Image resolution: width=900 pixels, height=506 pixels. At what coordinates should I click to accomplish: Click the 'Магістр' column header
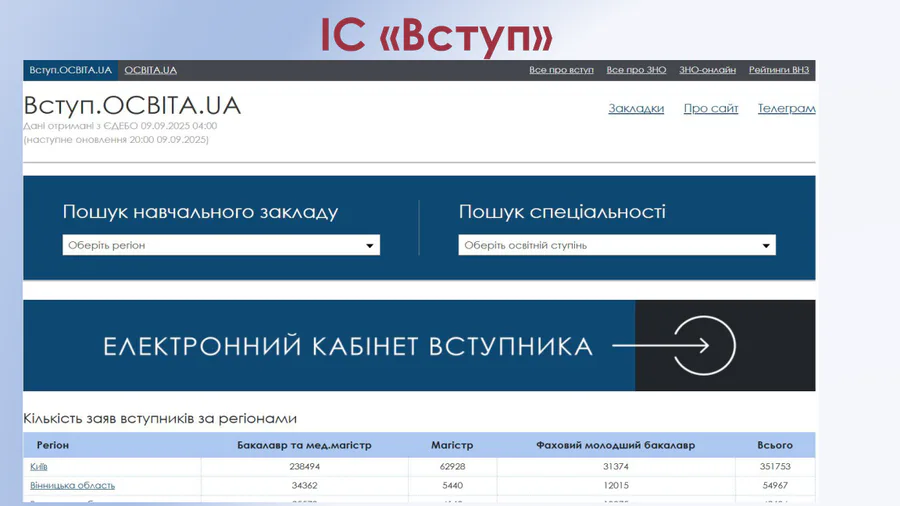452,445
